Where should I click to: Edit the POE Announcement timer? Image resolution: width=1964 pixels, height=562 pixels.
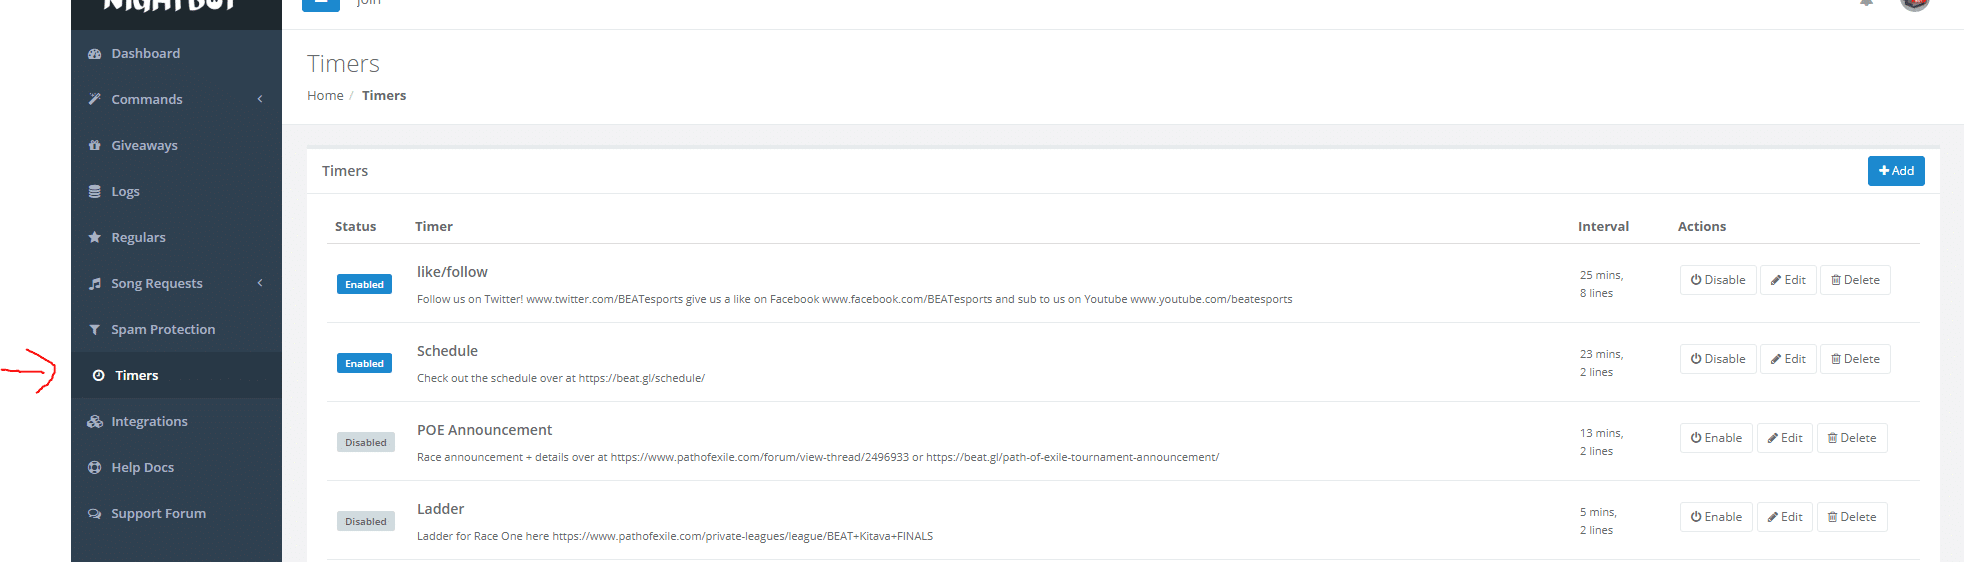point(1785,438)
